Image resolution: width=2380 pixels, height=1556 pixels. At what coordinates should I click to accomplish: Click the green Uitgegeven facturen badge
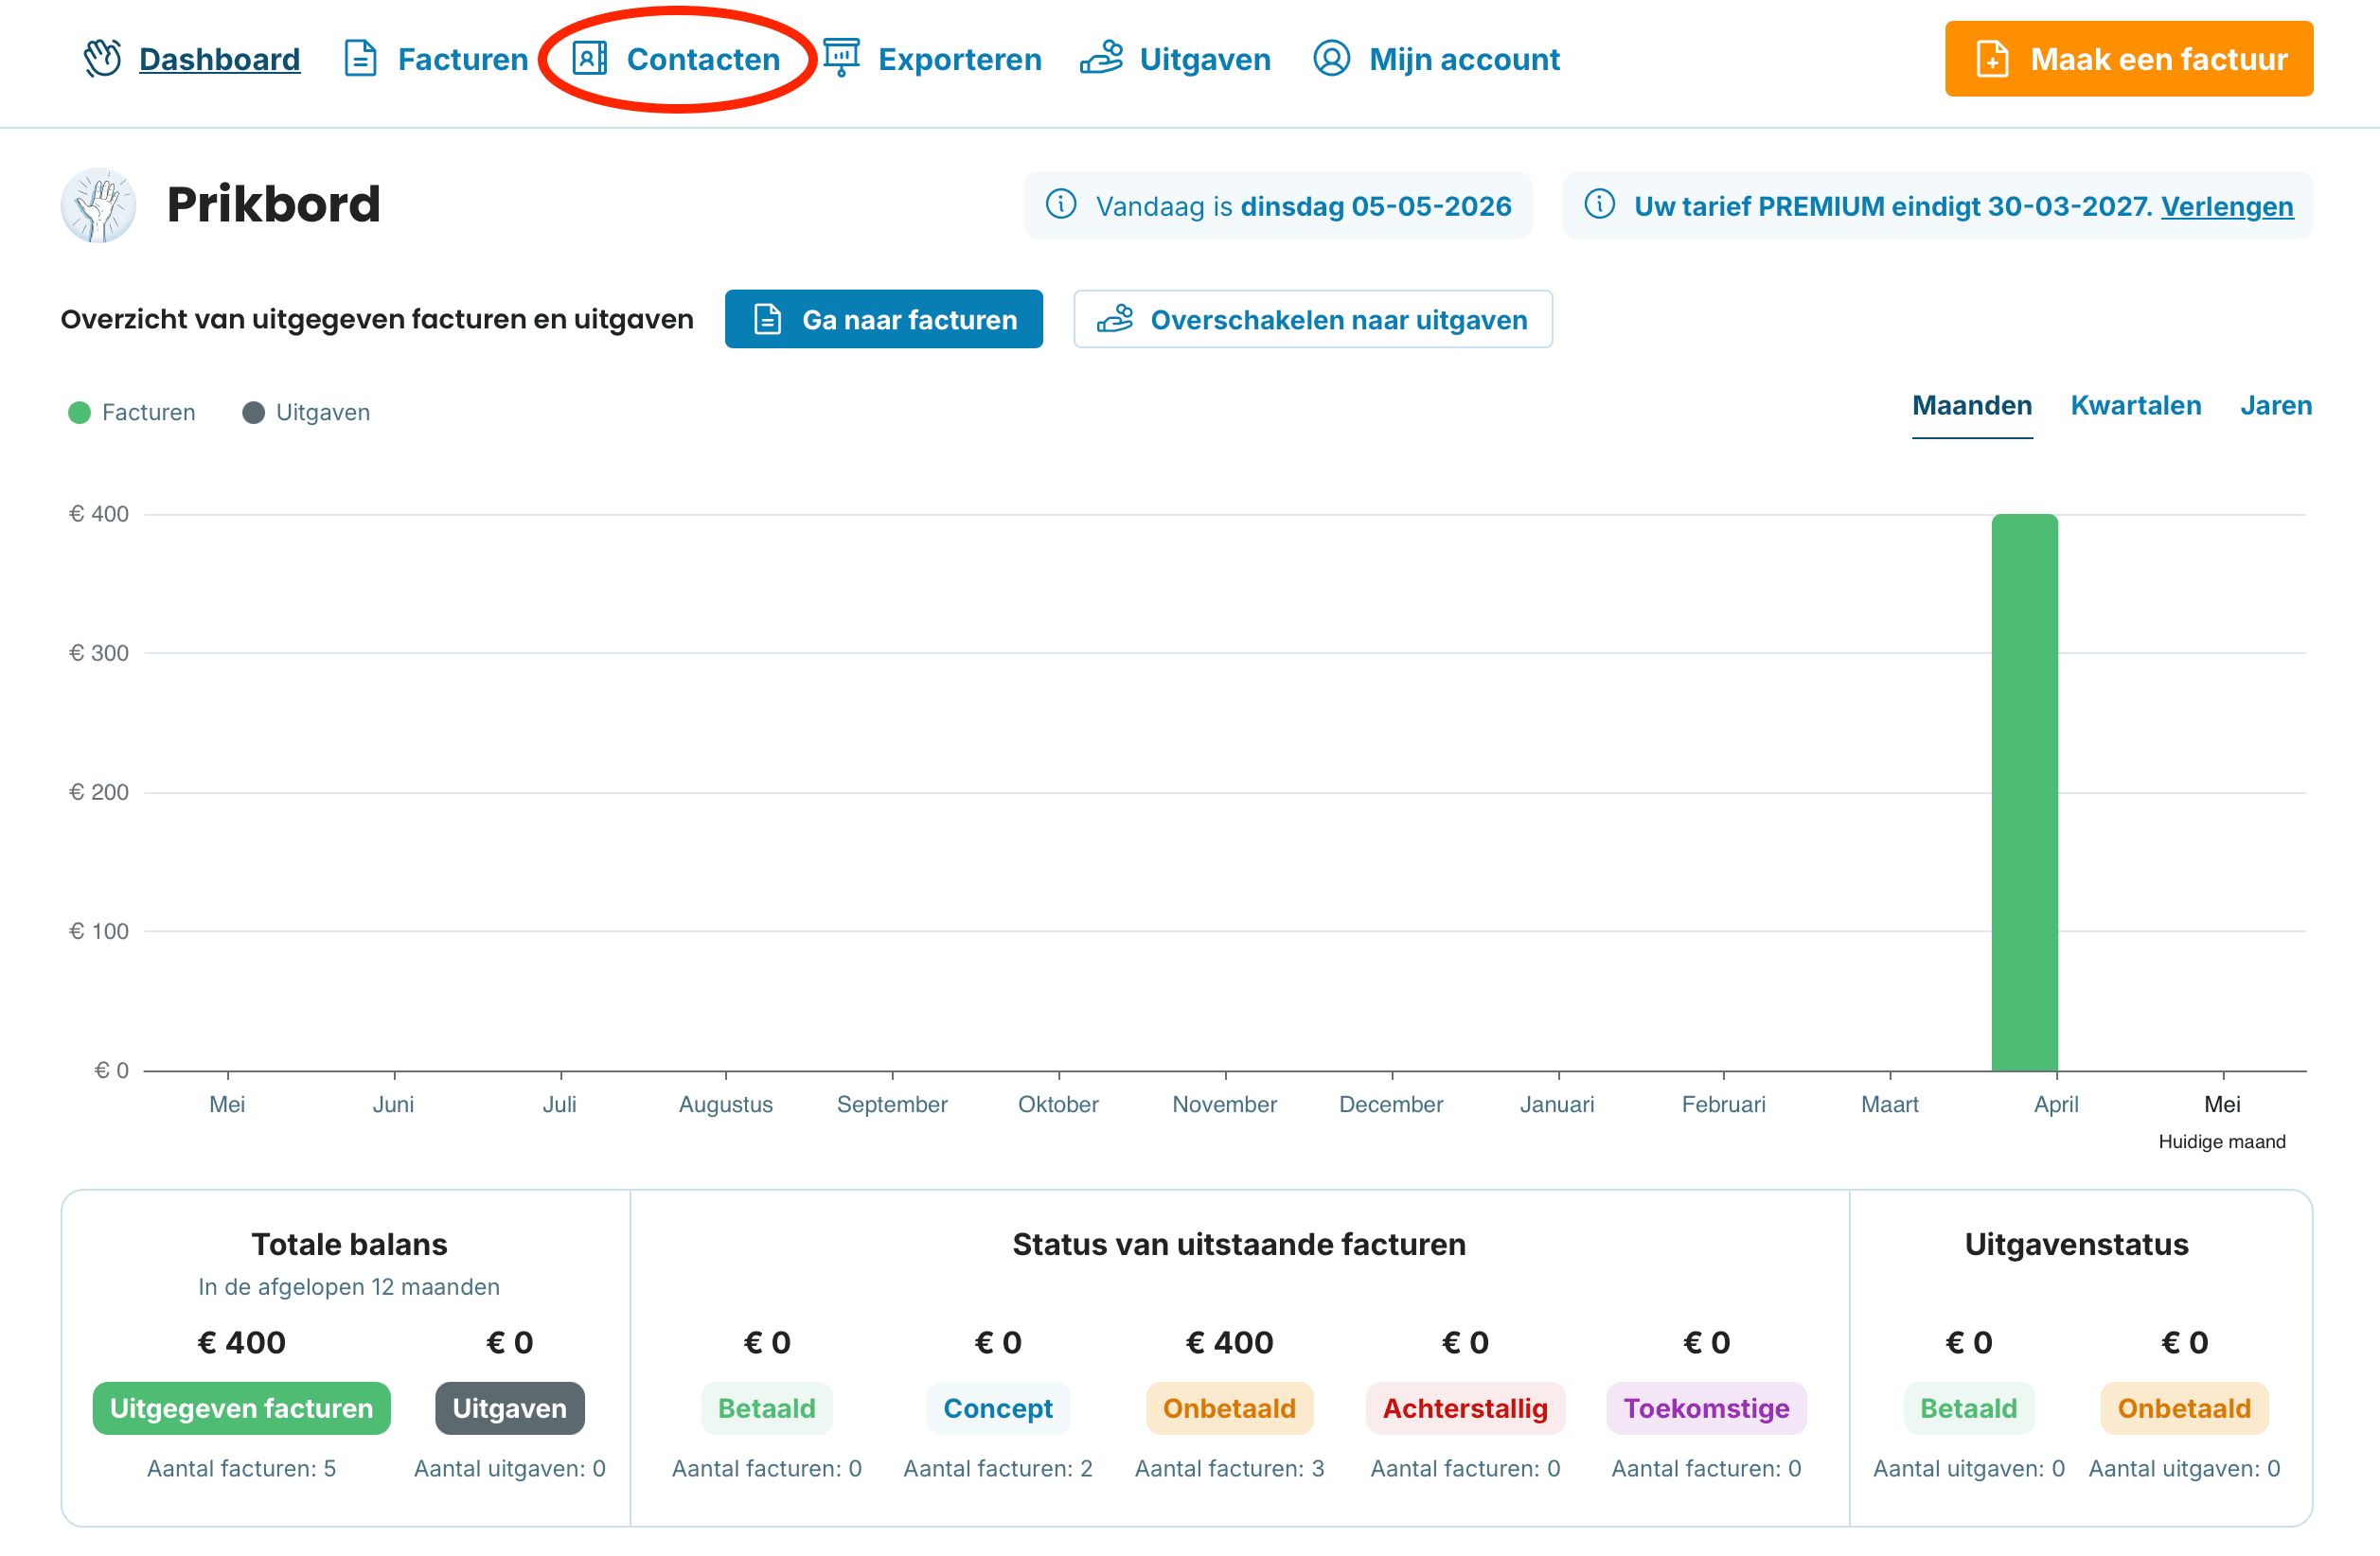(x=241, y=1408)
